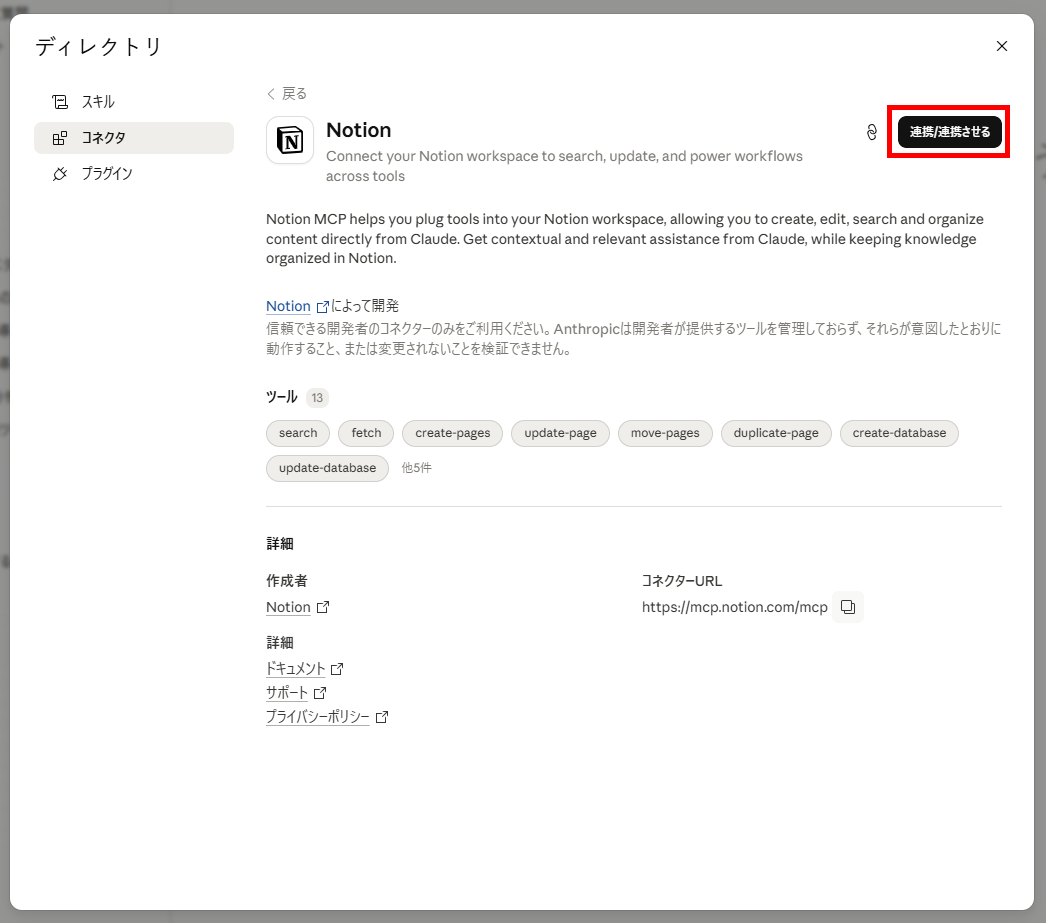Click the ツール section heading

[282, 397]
